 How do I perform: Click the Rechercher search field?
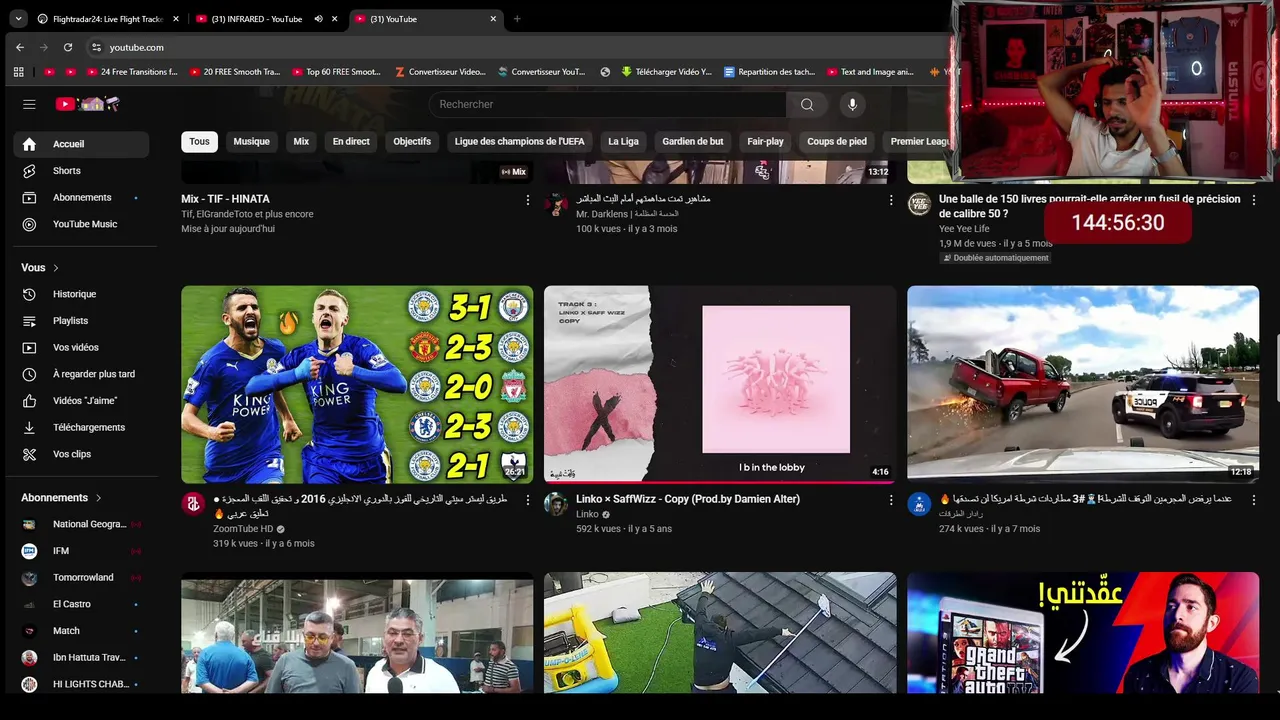click(x=608, y=104)
